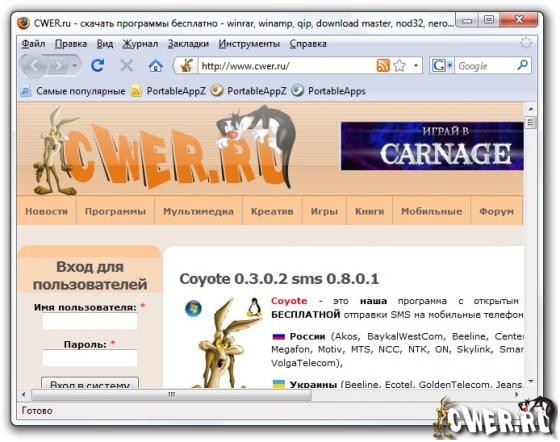560x442 pixels.
Task: Go forward with the Forward arrow button
Action: point(58,66)
